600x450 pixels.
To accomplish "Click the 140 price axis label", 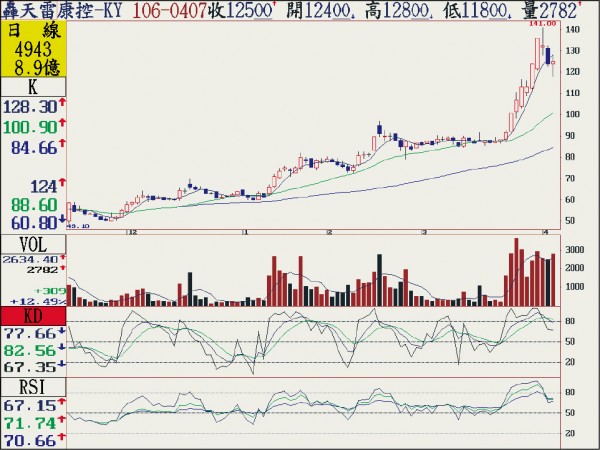I will pyautogui.click(x=572, y=29).
